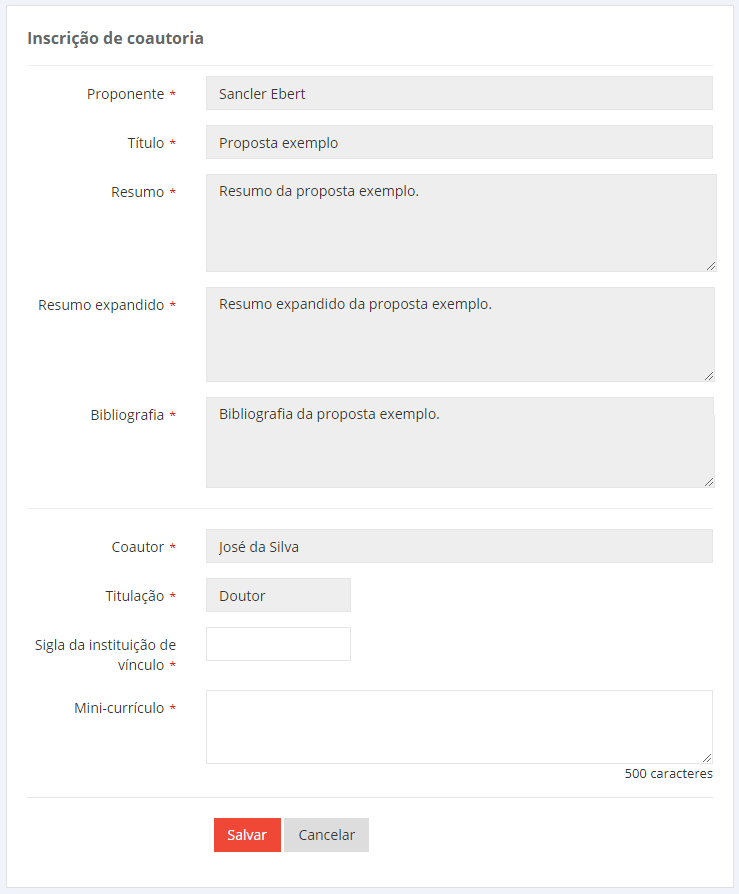
Task: Click the Coautor label text
Action: pos(138,547)
